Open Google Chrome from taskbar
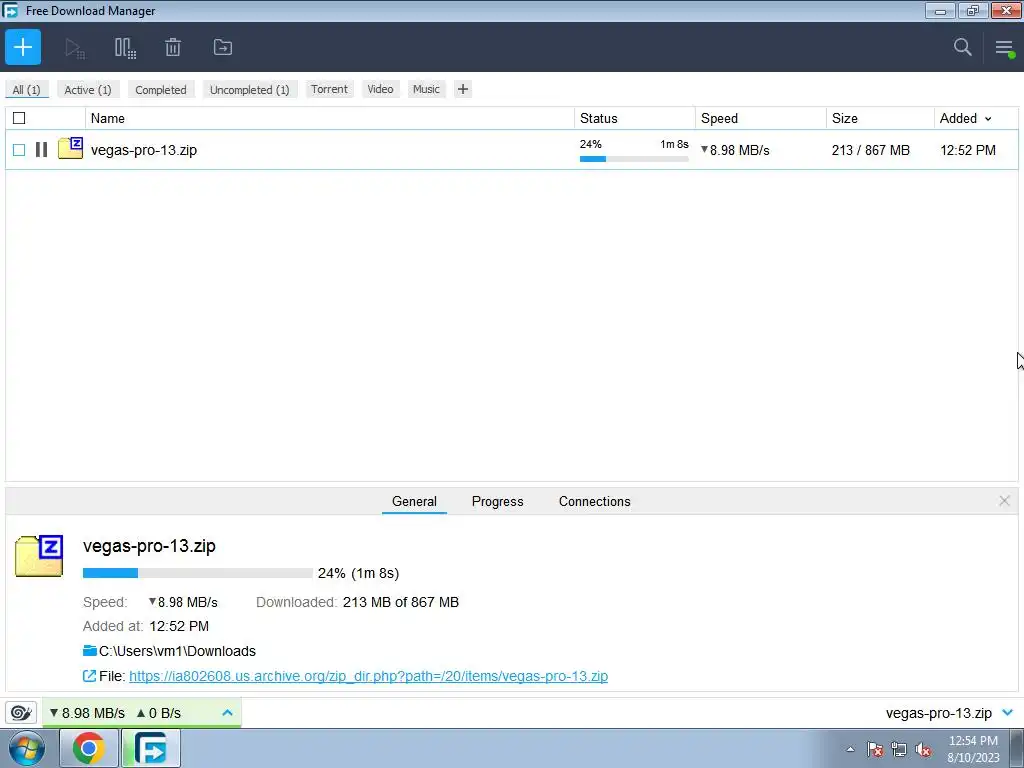The height and width of the screenshot is (768, 1024). tap(89, 748)
